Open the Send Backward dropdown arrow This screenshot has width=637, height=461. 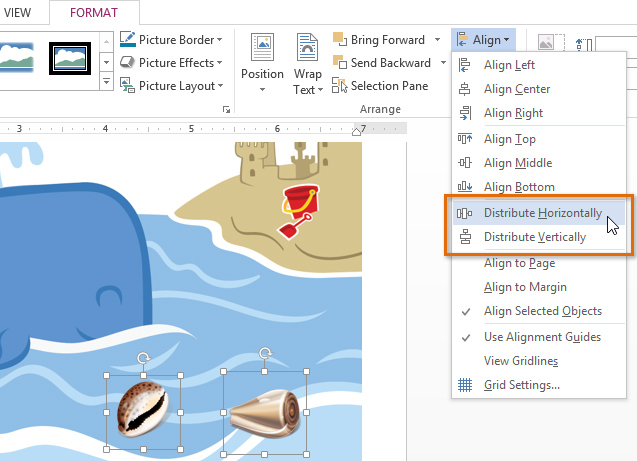443,63
